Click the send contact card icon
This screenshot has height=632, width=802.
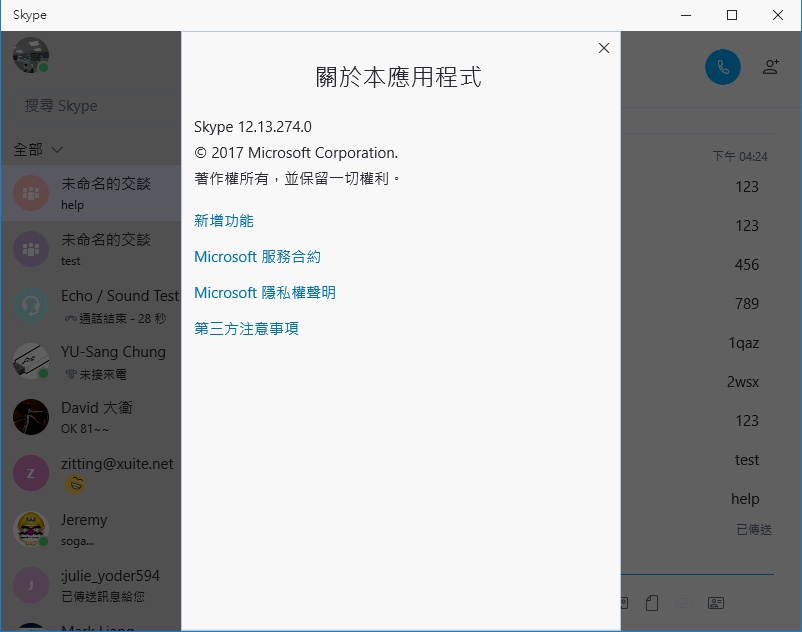pos(716,603)
